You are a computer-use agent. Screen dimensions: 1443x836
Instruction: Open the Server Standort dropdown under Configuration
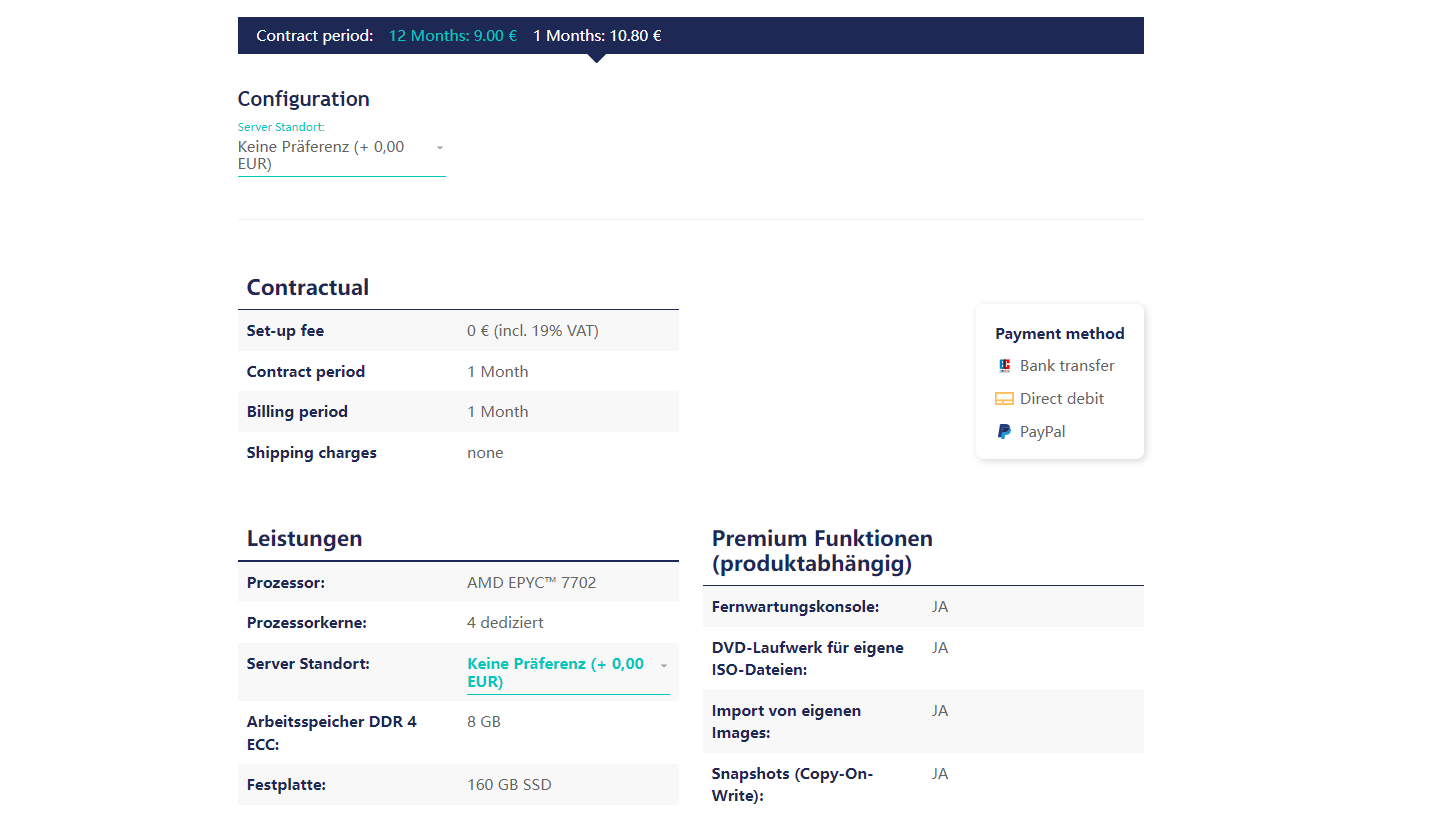341,155
